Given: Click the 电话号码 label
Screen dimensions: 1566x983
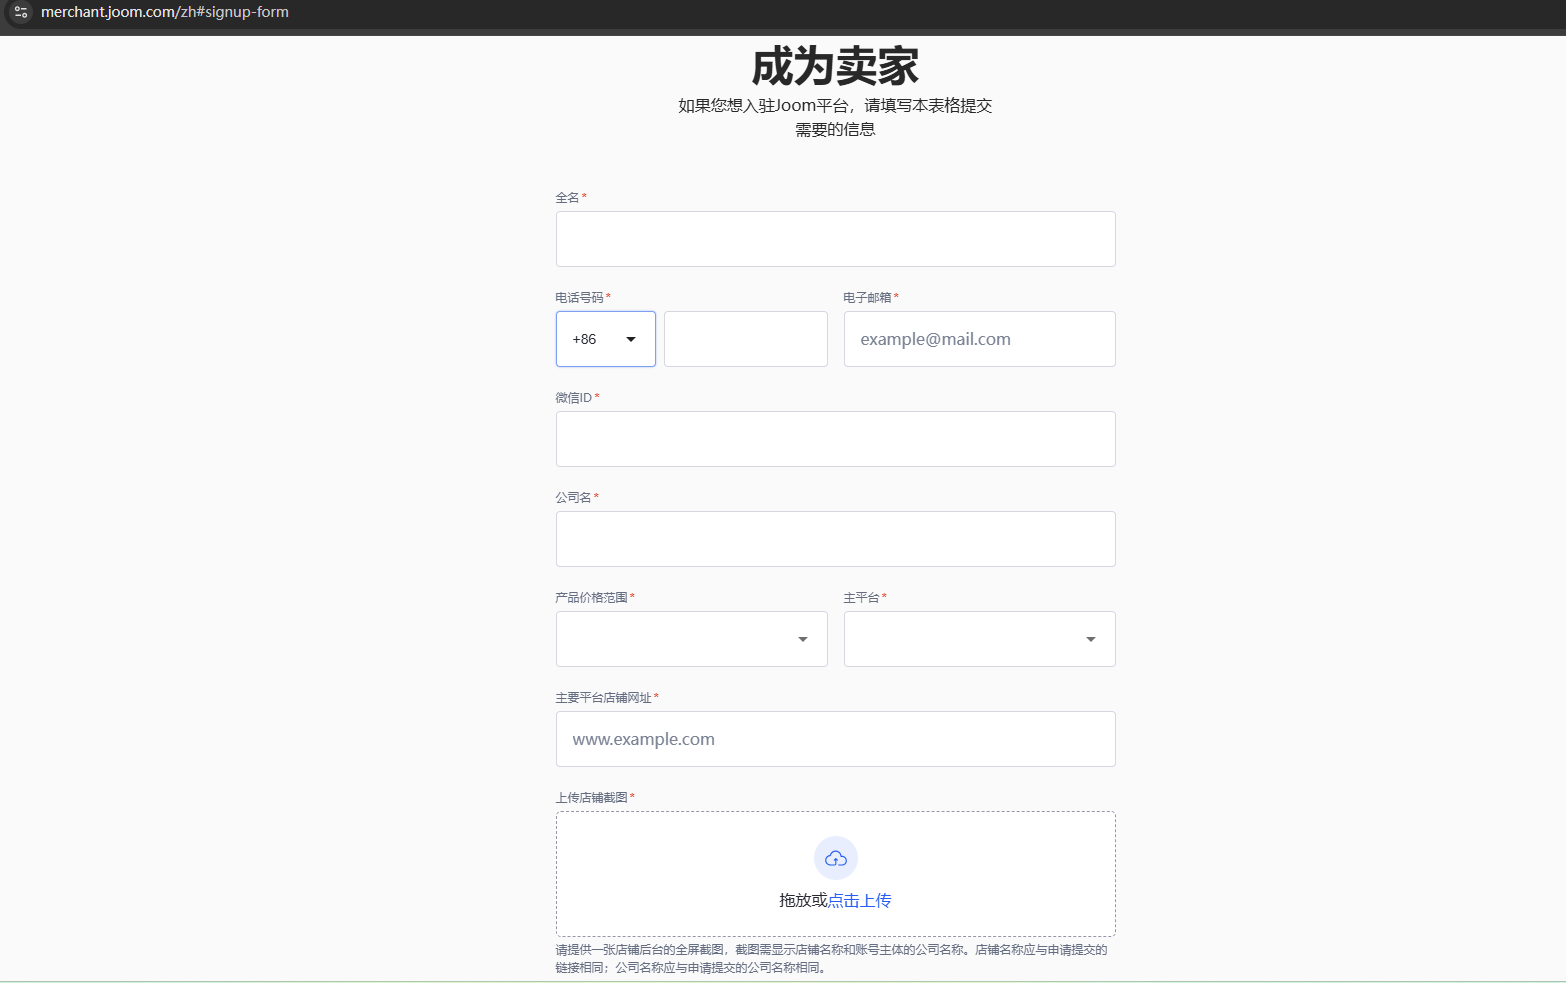Looking at the screenshot, I should tap(580, 297).
